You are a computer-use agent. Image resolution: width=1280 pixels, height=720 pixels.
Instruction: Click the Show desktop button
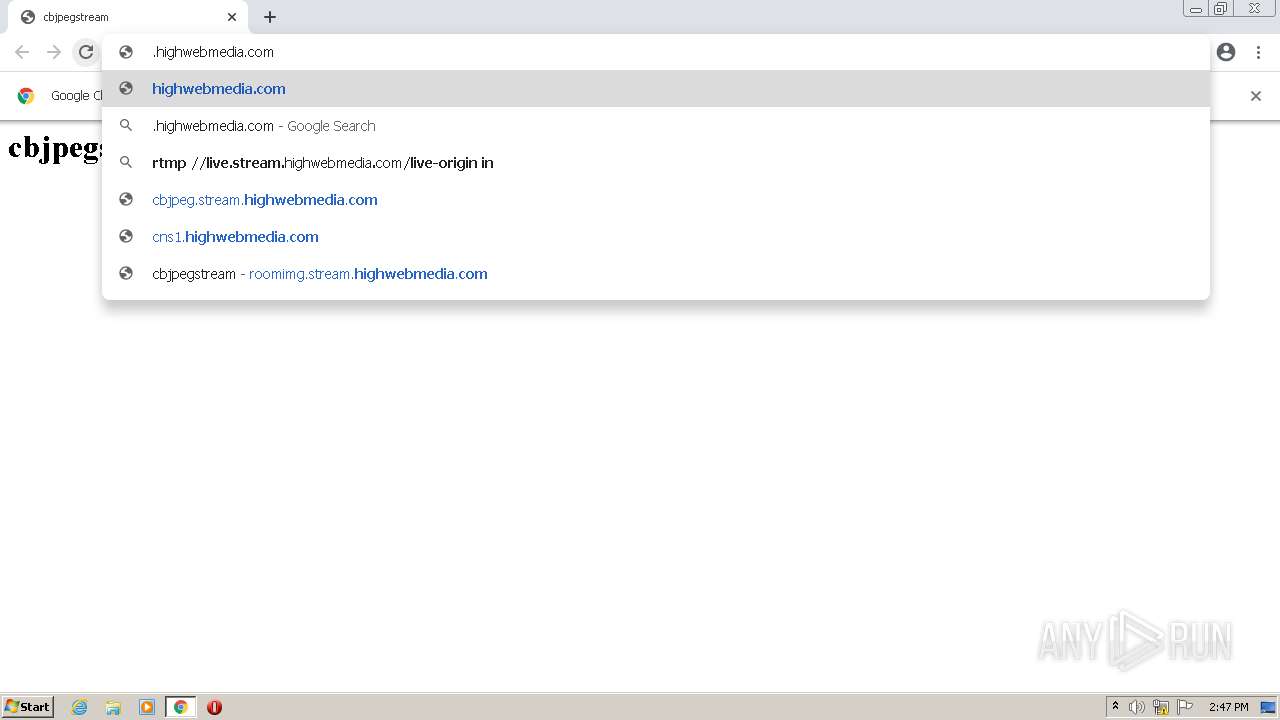1269,707
